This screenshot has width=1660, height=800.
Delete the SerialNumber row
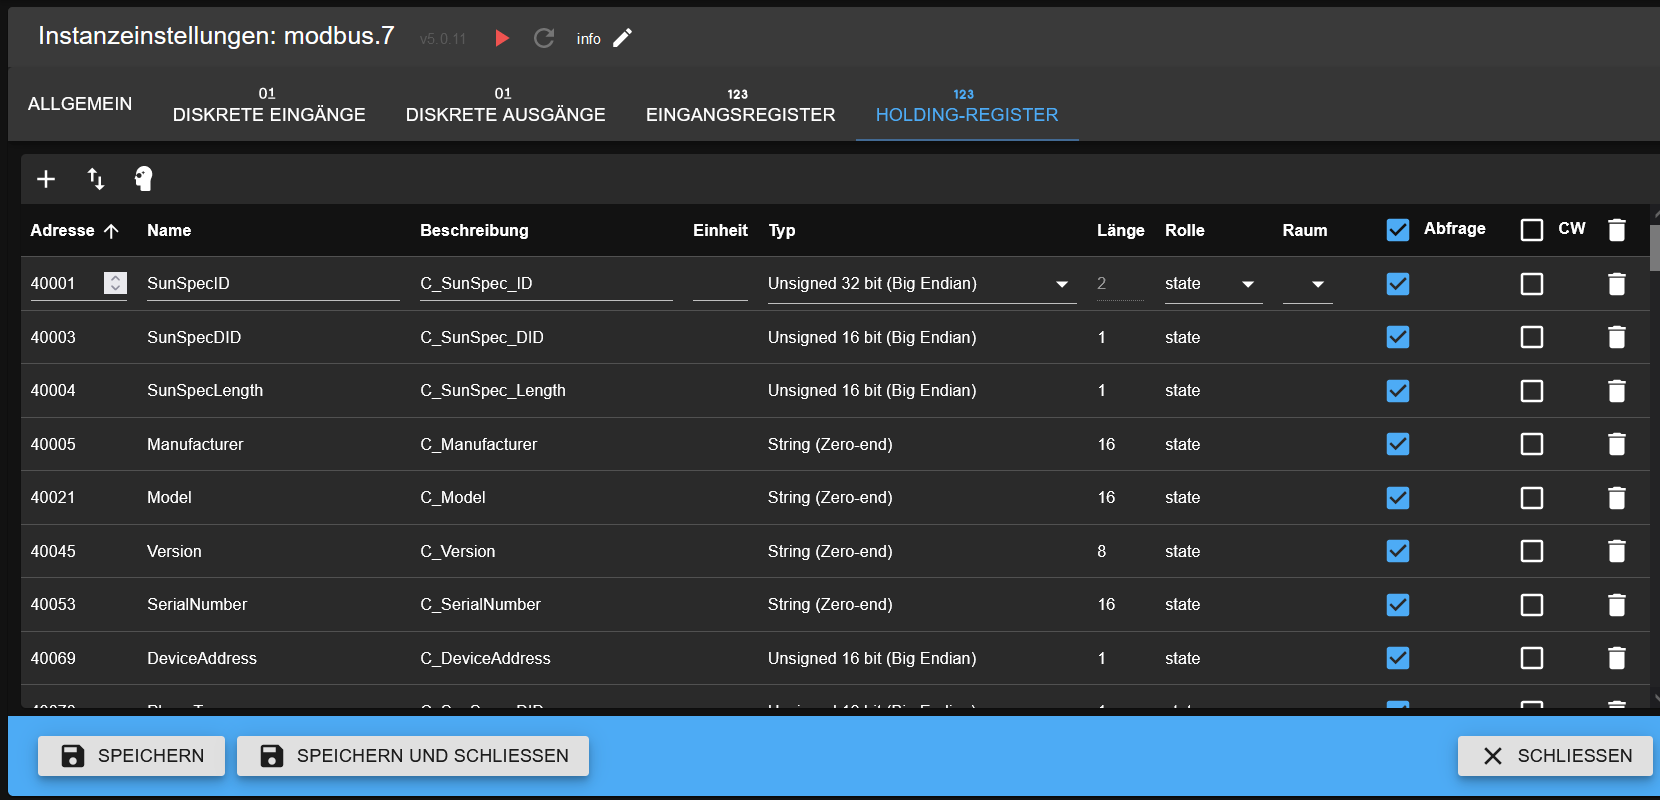[x=1617, y=605]
